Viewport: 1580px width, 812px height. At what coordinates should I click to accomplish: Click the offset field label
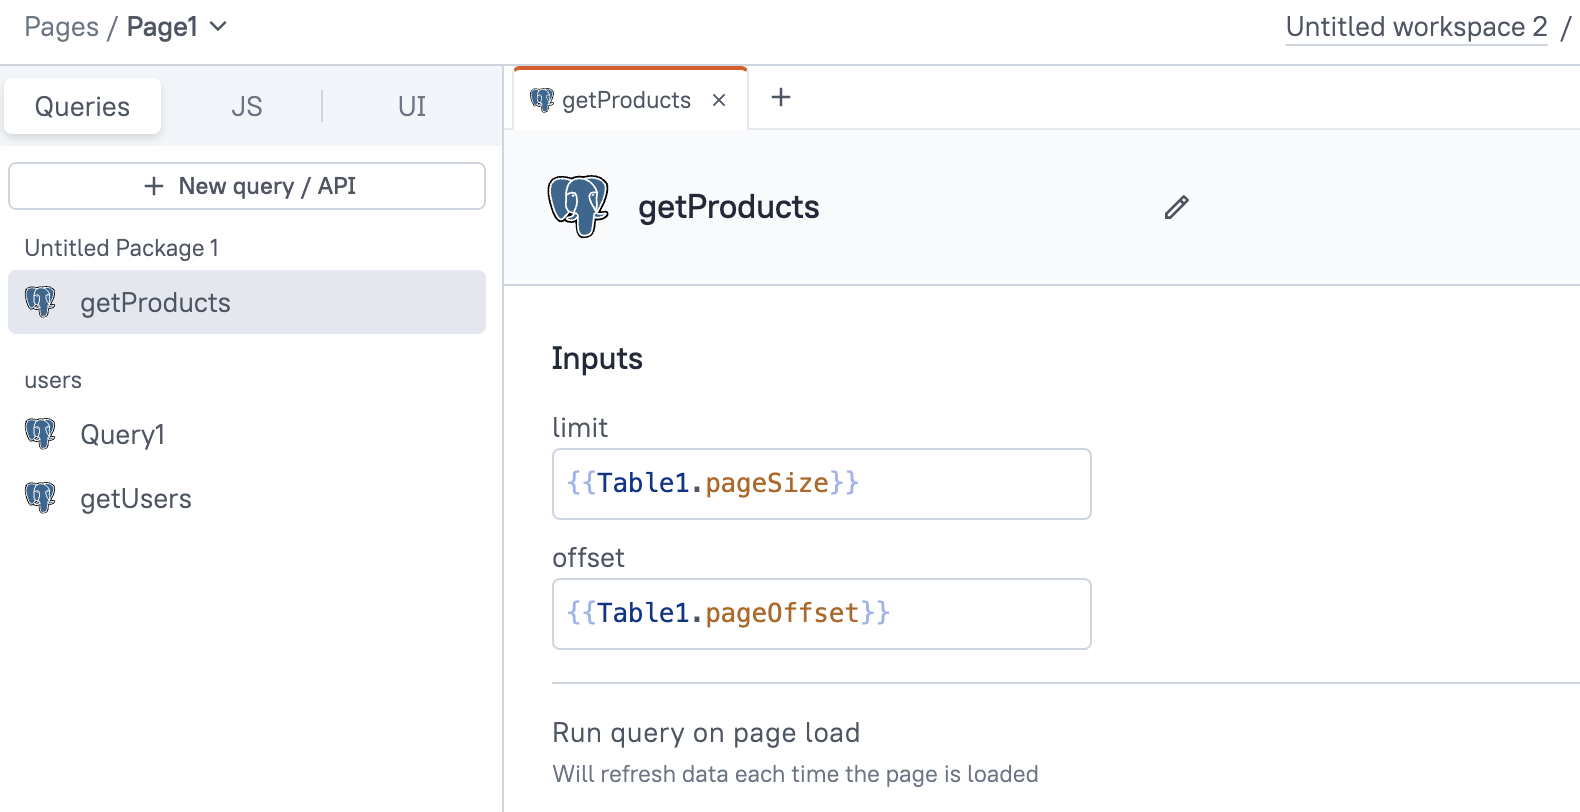[588, 558]
